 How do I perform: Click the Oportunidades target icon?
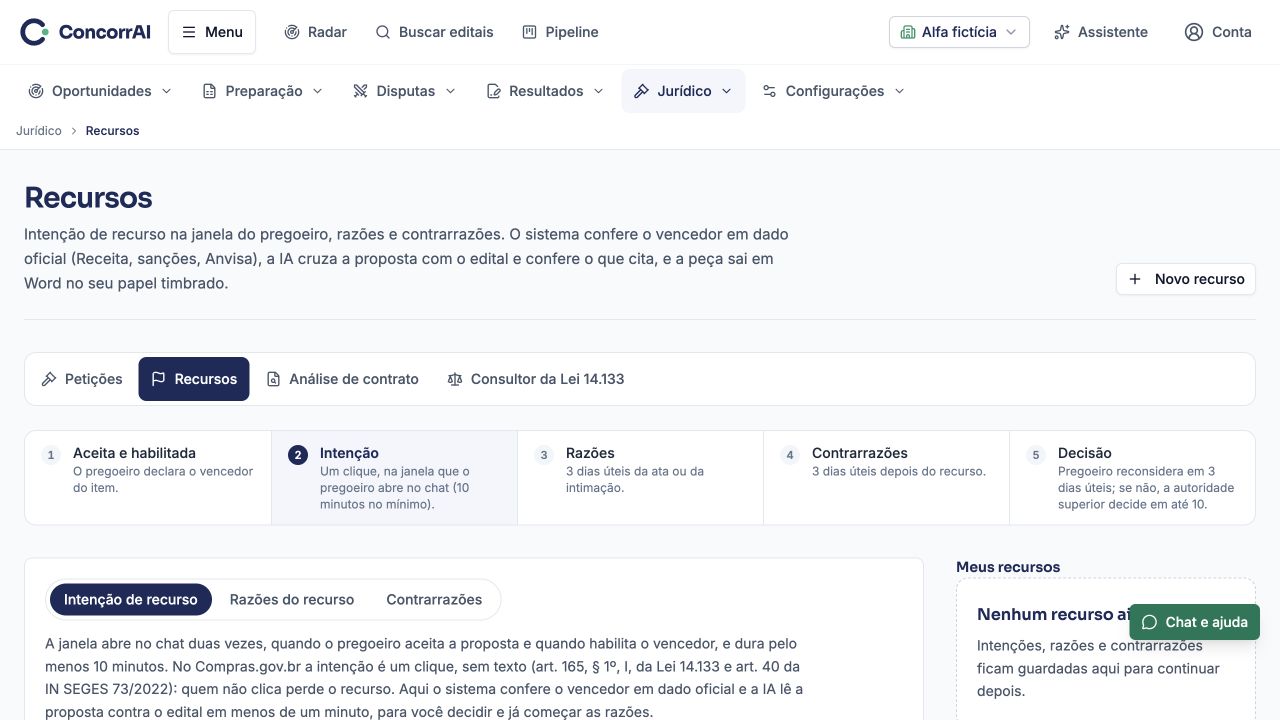click(x=36, y=91)
